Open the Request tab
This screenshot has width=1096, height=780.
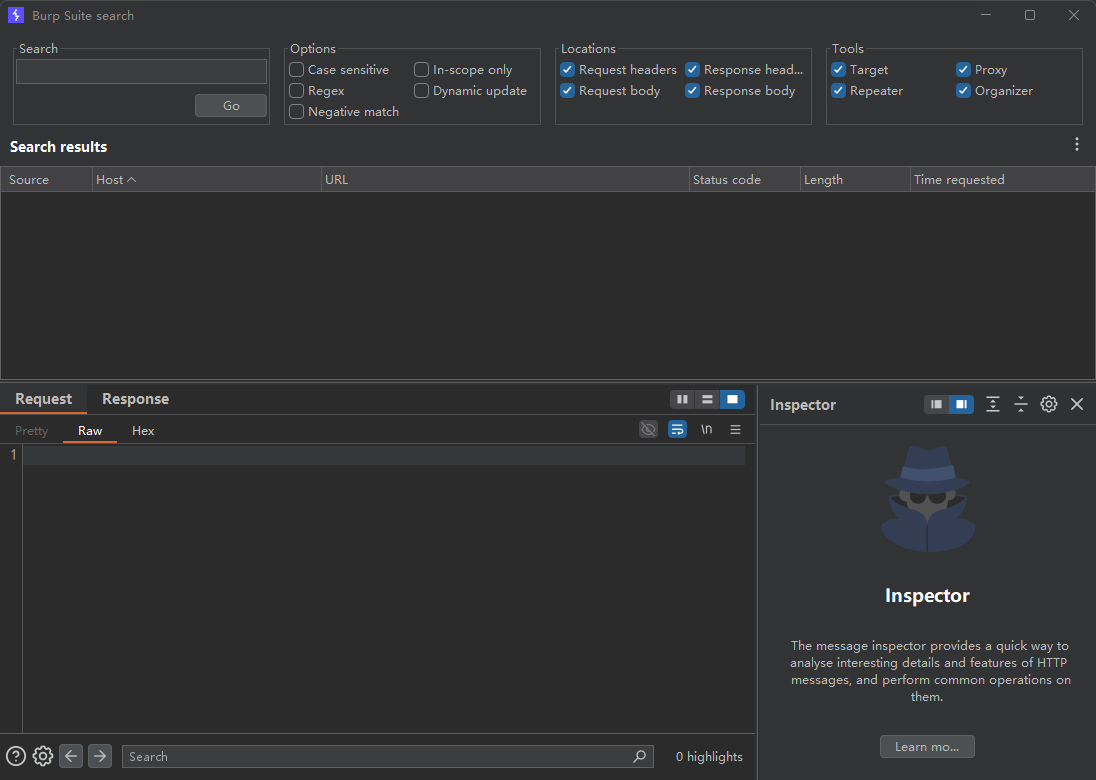pos(43,398)
